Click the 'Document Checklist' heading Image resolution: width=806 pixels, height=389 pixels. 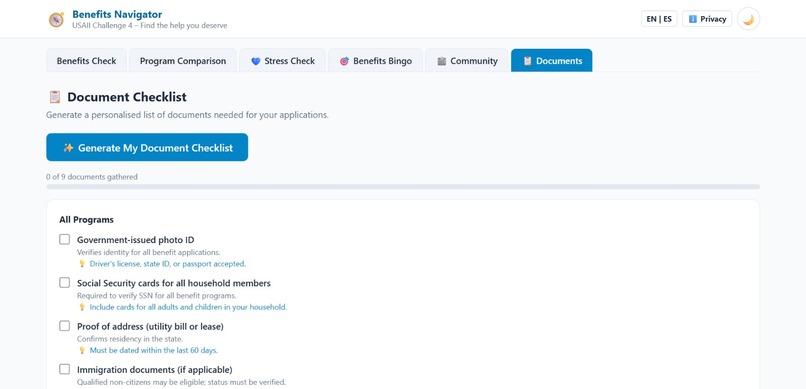coord(127,97)
